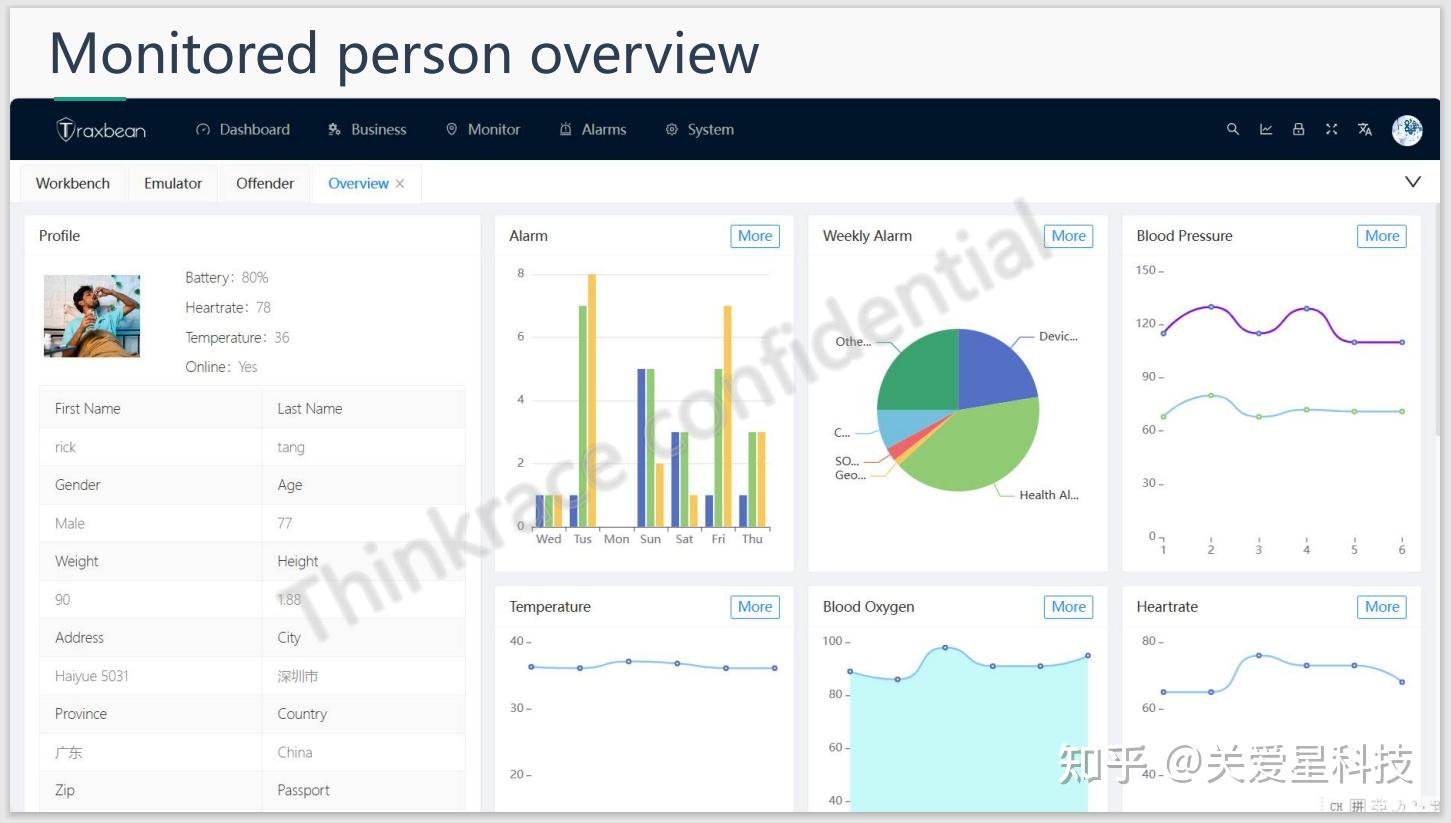This screenshot has width=1451, height=823.
Task: Click the analytics chart icon in header
Action: pos(1265,129)
